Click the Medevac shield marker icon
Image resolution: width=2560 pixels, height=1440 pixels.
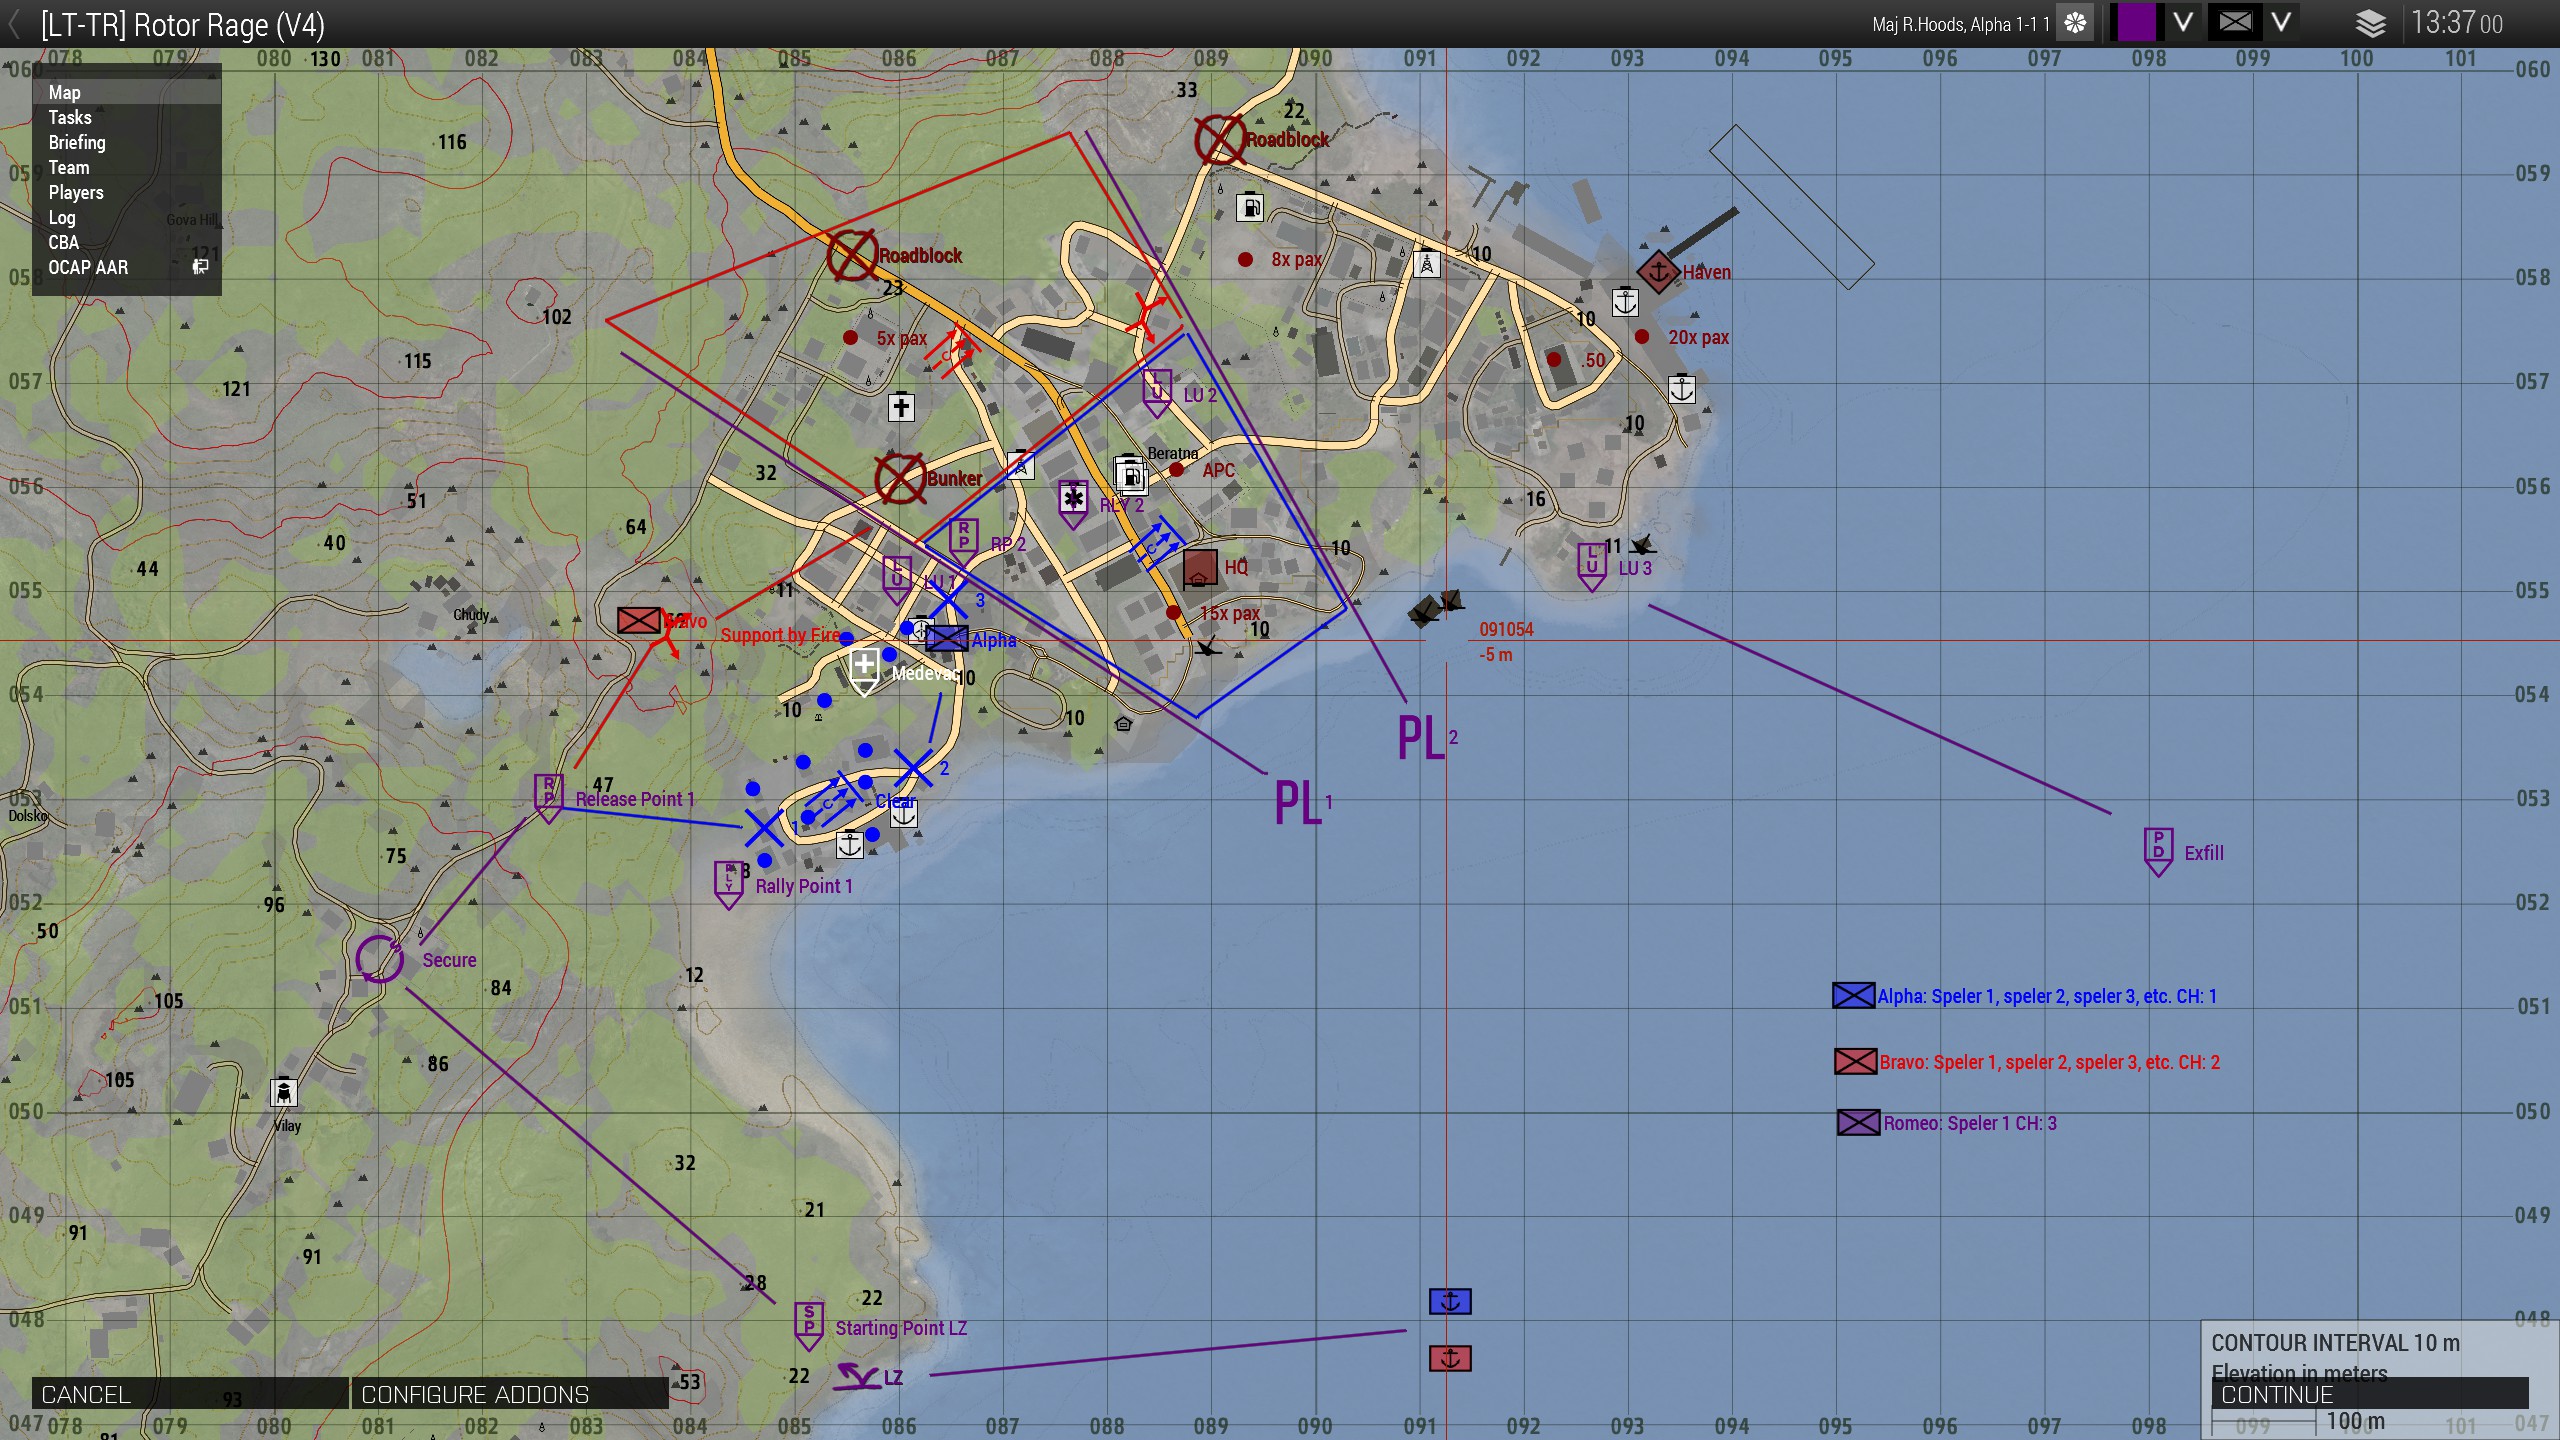click(x=864, y=668)
